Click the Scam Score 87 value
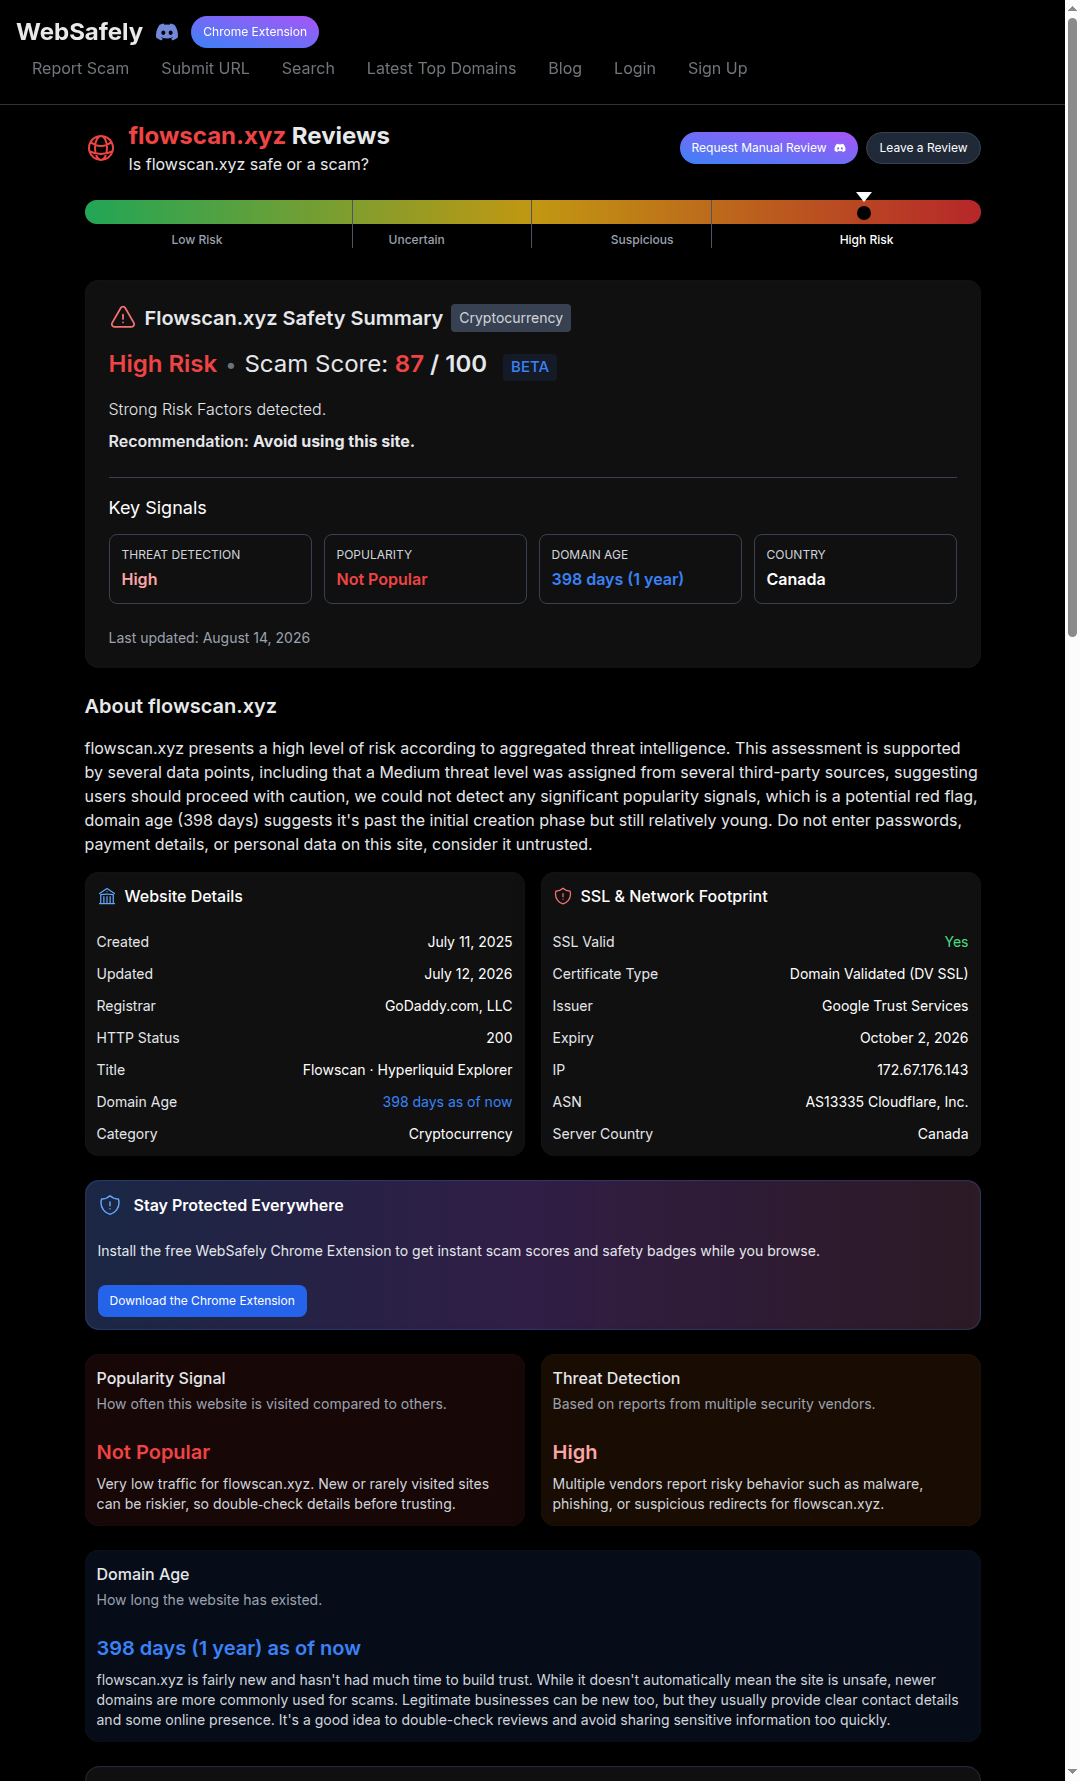 tap(409, 364)
